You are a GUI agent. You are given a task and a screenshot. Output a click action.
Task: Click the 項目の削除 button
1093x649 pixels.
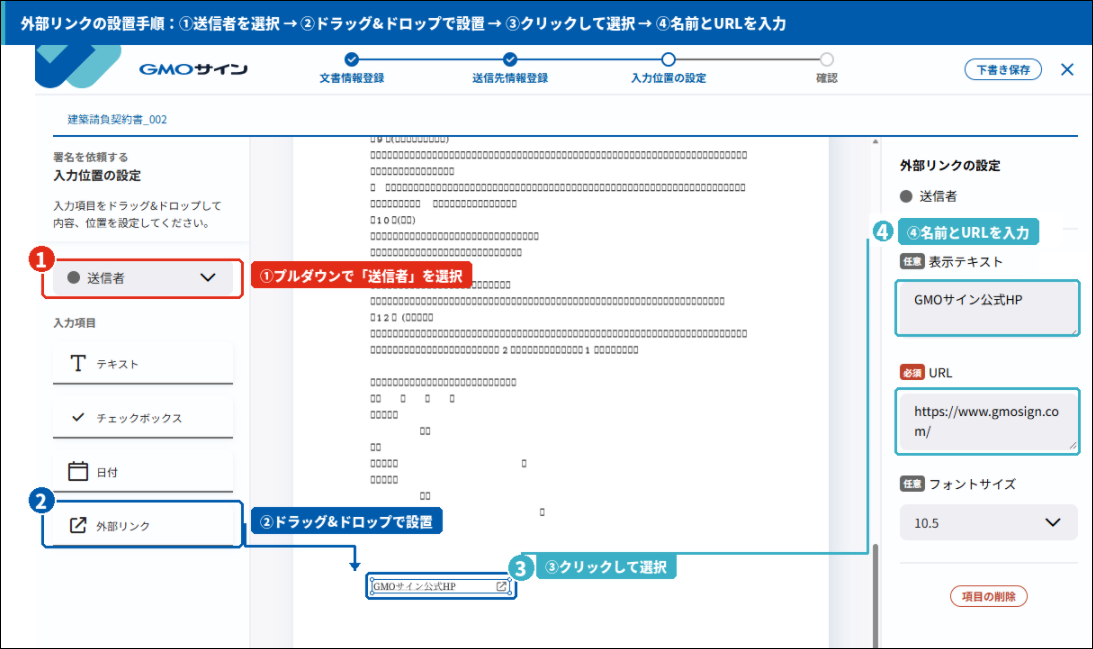pos(988,596)
